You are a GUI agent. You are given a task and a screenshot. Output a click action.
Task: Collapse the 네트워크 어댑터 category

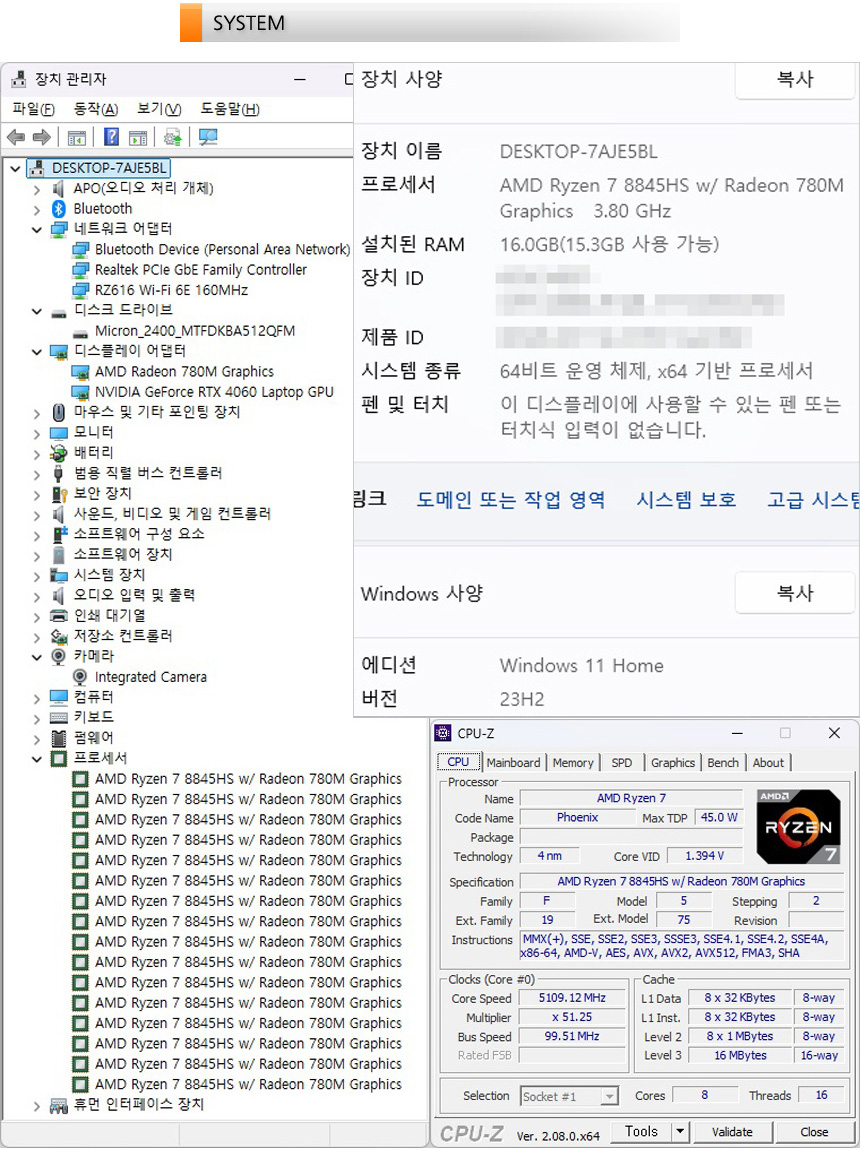click(37, 230)
